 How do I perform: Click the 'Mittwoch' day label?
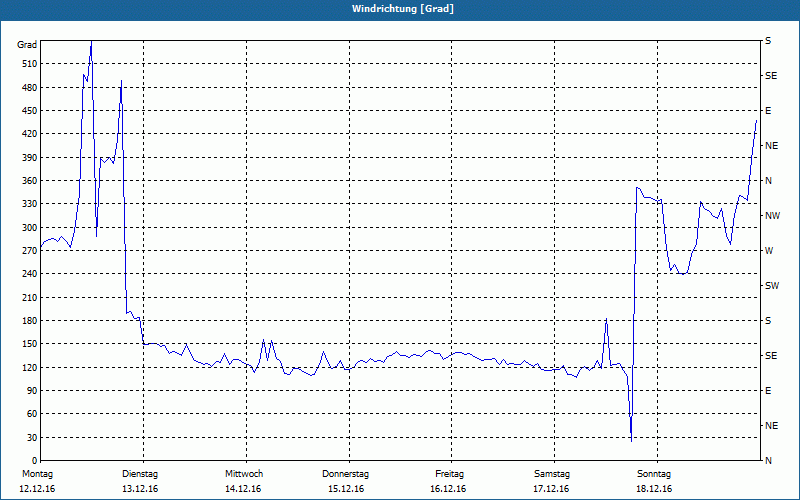(244, 474)
